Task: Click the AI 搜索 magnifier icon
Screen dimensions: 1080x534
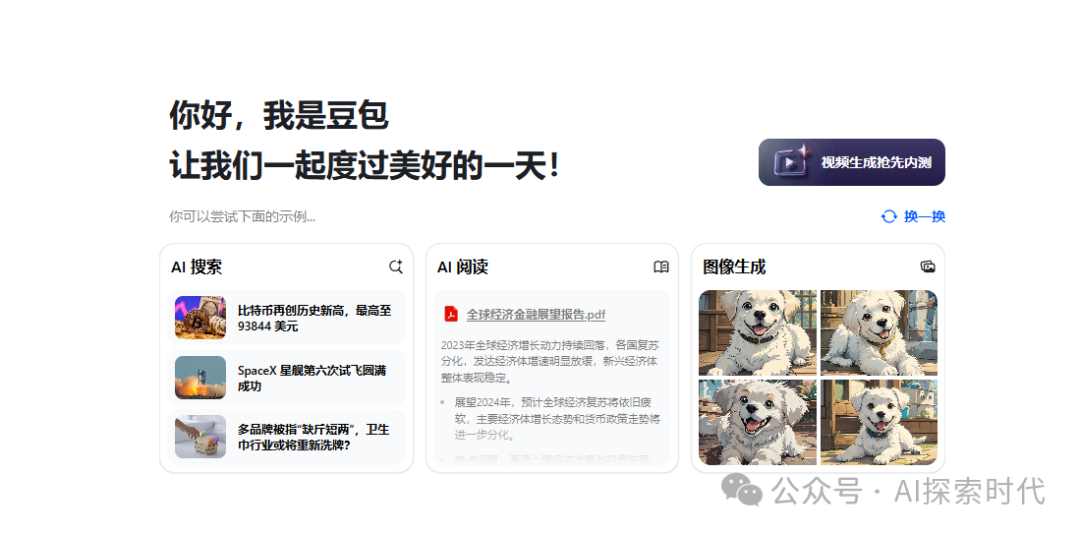Action: (395, 267)
